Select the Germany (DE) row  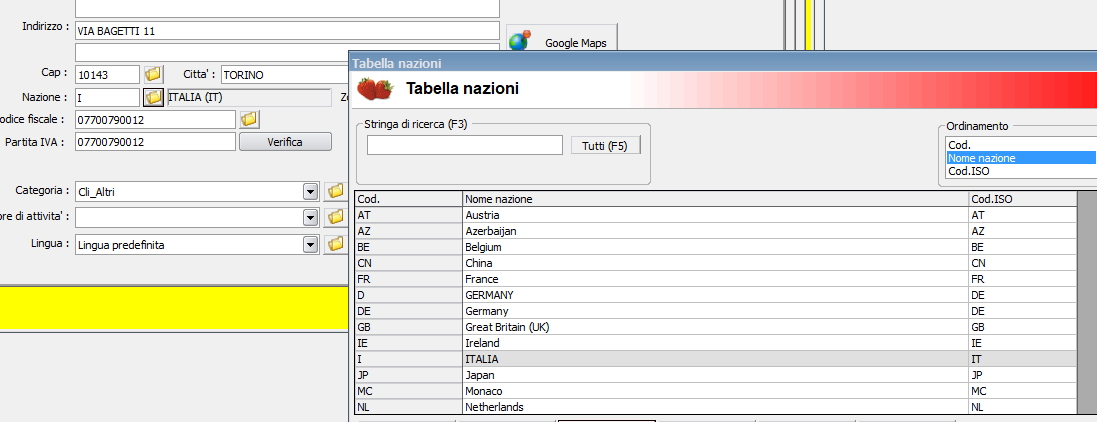pyautogui.click(x=715, y=311)
